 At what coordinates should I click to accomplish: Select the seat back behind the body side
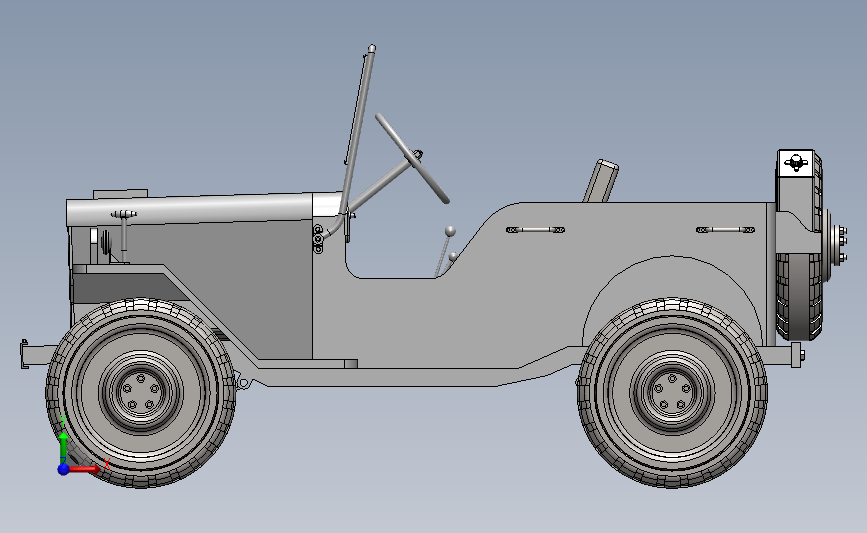point(600,181)
